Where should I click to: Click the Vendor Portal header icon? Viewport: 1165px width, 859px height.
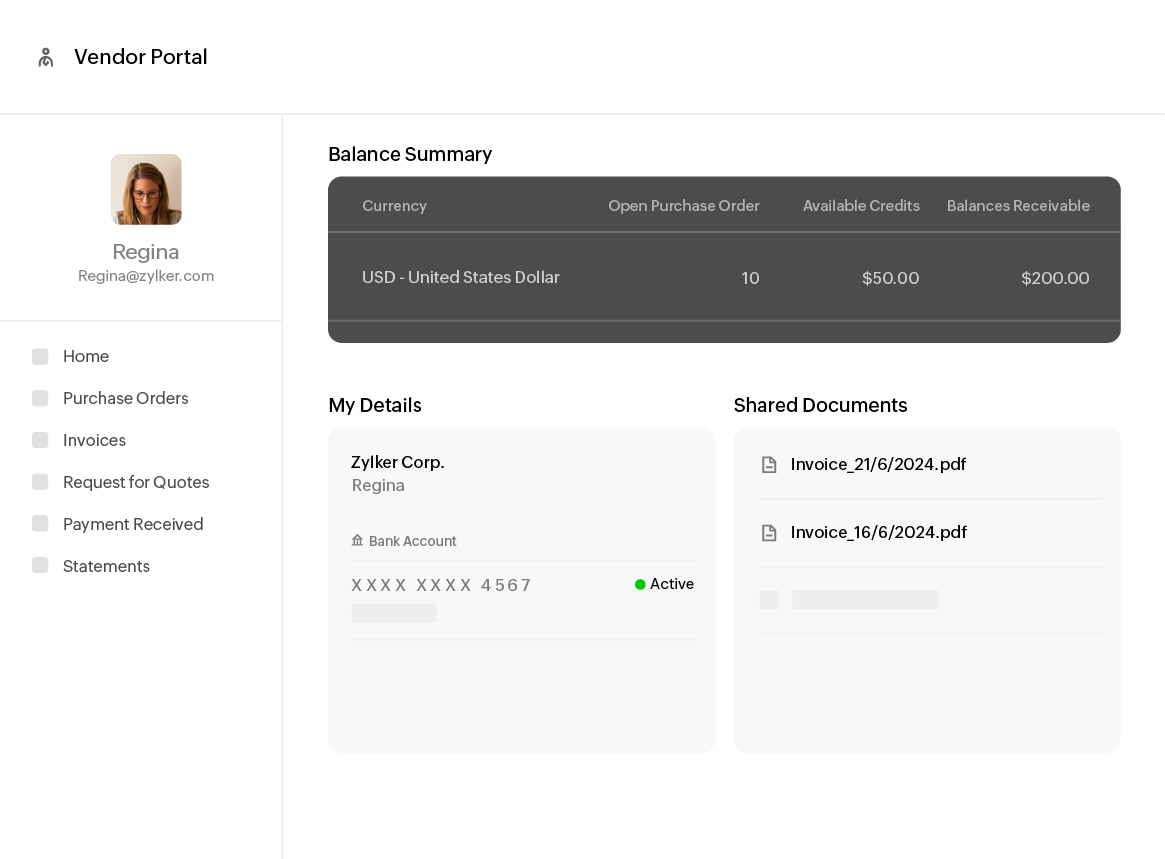point(45,57)
